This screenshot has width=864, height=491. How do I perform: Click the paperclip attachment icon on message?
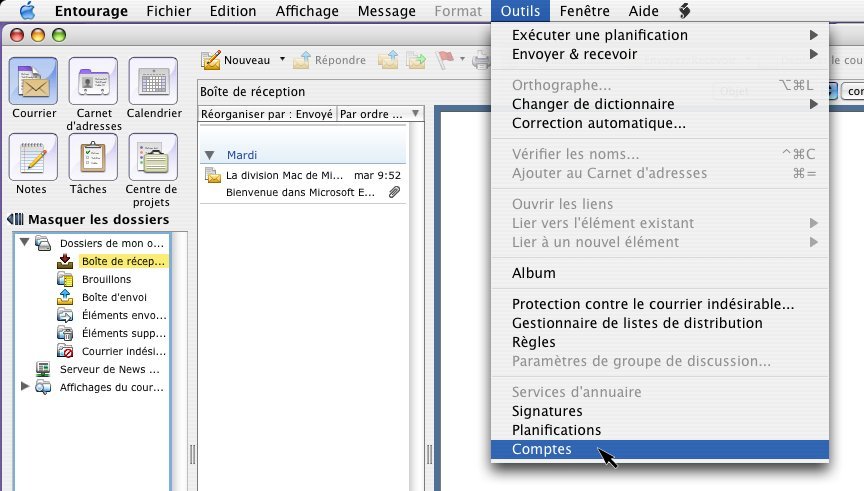(395, 192)
